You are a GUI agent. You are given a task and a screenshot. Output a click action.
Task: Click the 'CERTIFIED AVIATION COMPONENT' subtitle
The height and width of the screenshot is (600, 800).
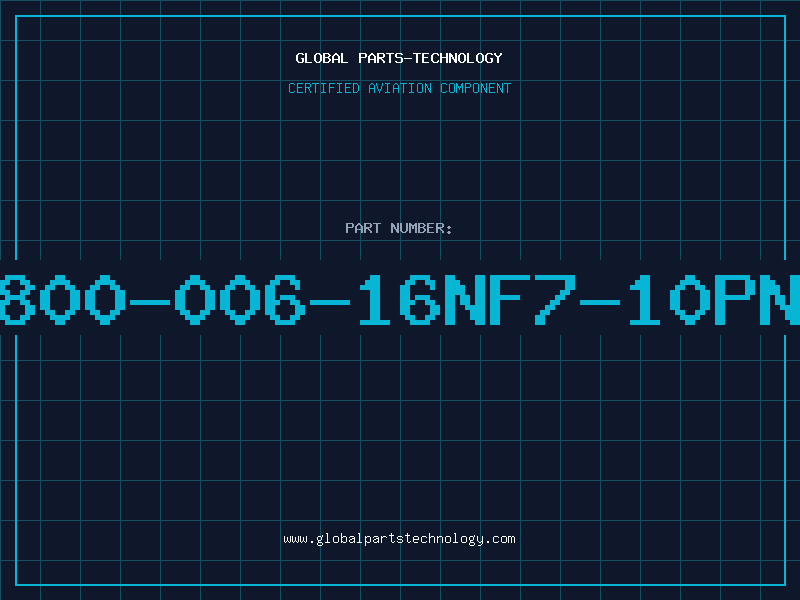click(399, 88)
